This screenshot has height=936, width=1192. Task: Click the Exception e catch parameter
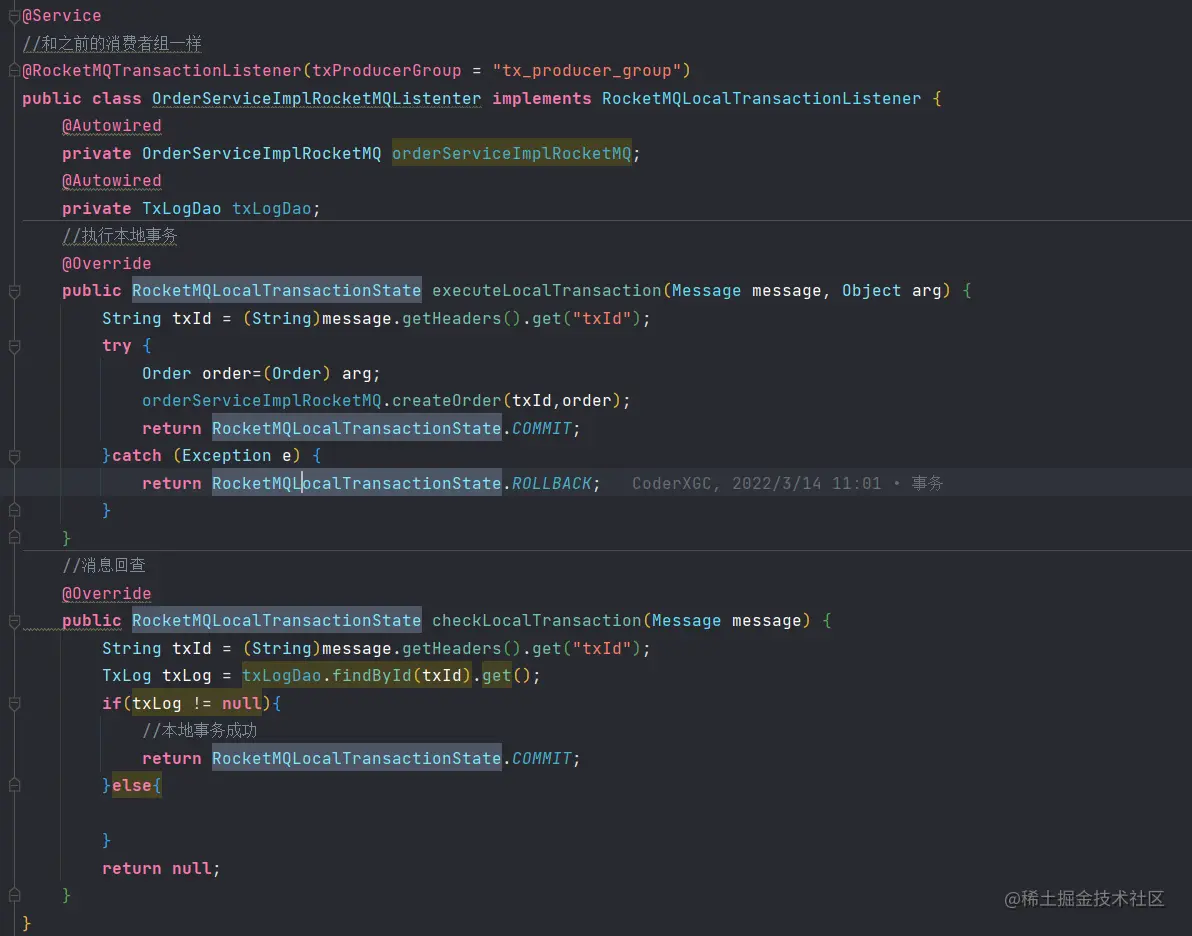click(236, 455)
